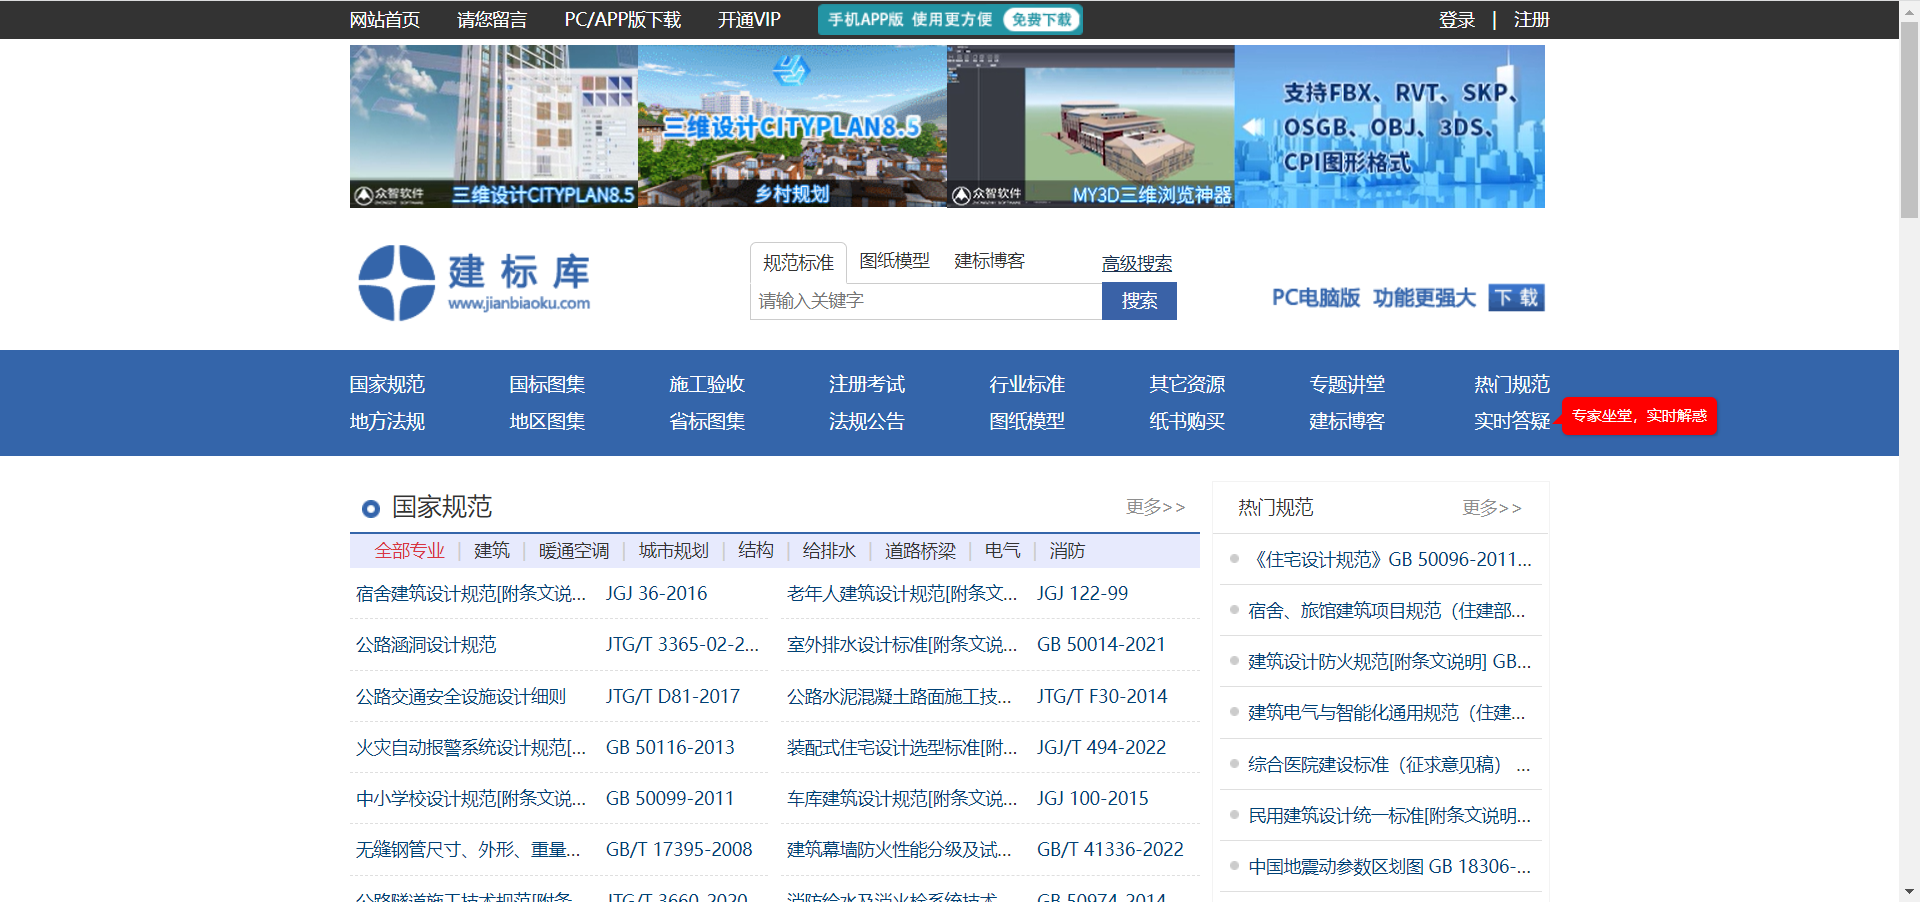Screen dimensions: 1920x902
Task: Open 装配式住宅设计选型标准 entry
Action: 902,748
